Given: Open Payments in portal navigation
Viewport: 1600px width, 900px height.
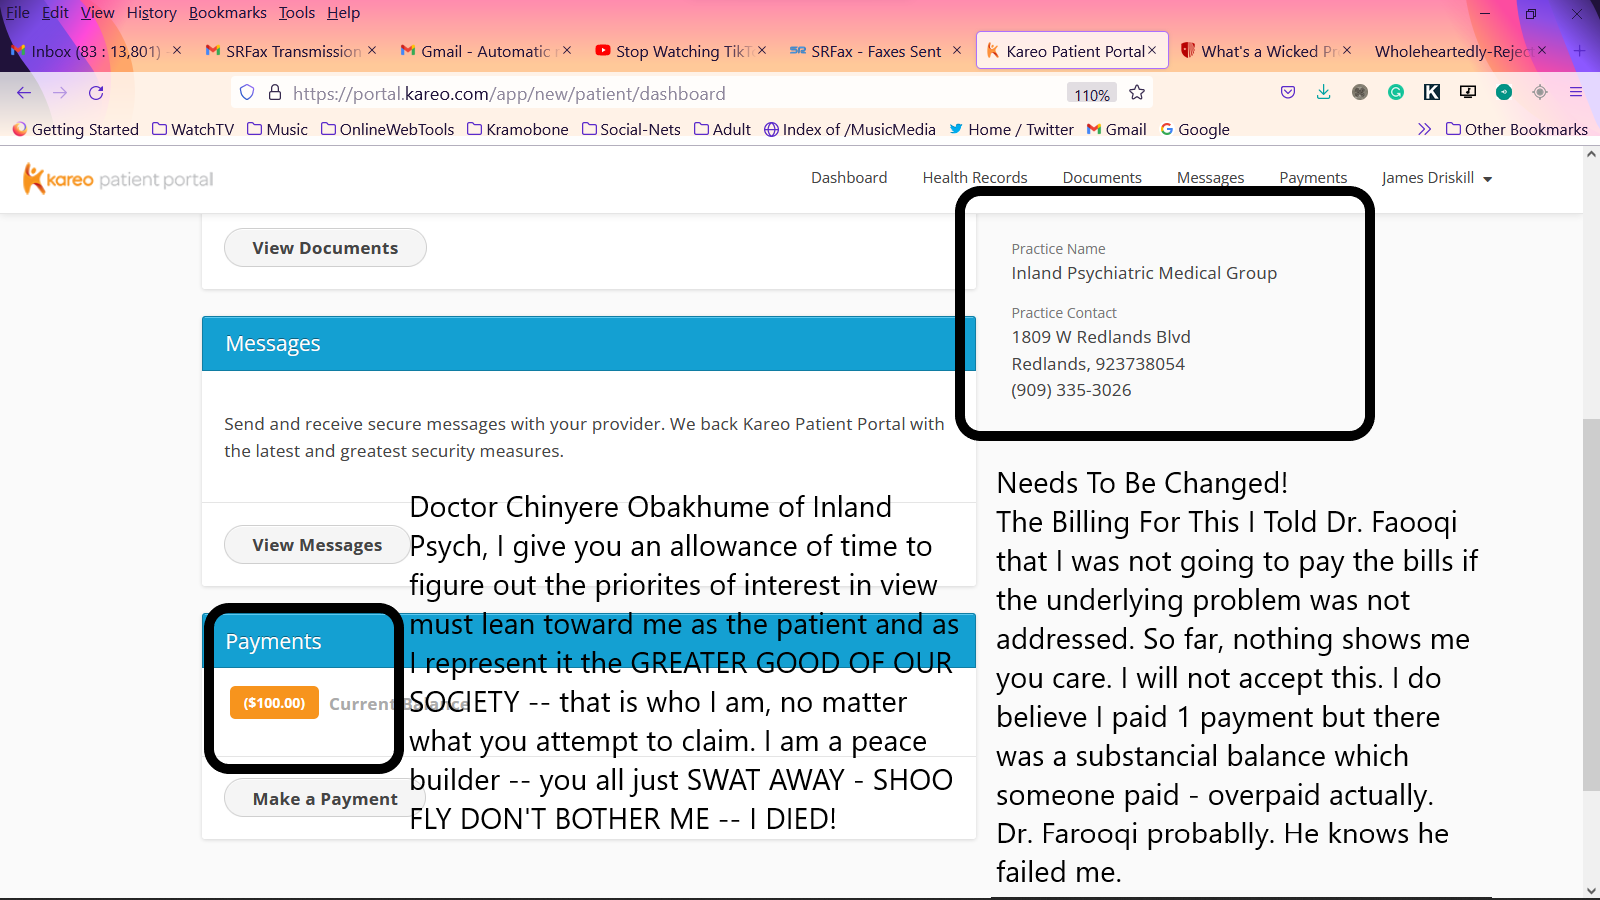Looking at the screenshot, I should 1313,178.
